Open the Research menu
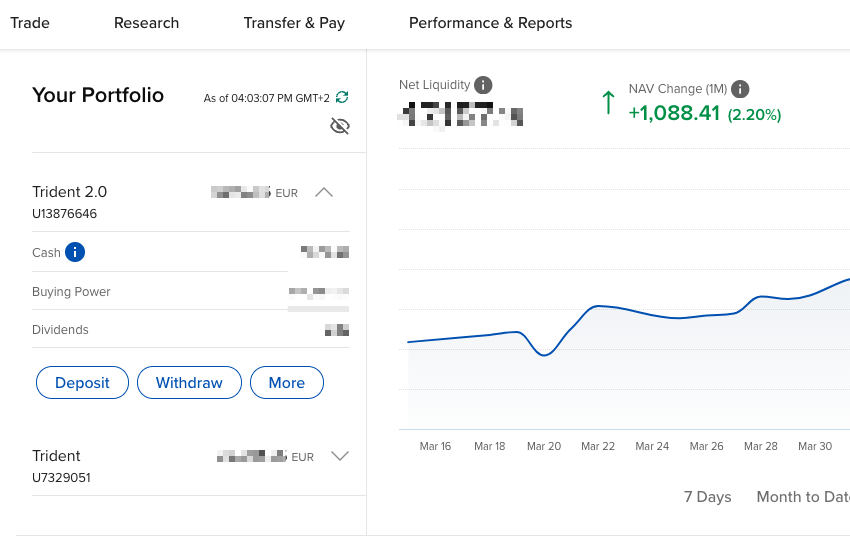The height and width of the screenshot is (560, 850). click(146, 23)
